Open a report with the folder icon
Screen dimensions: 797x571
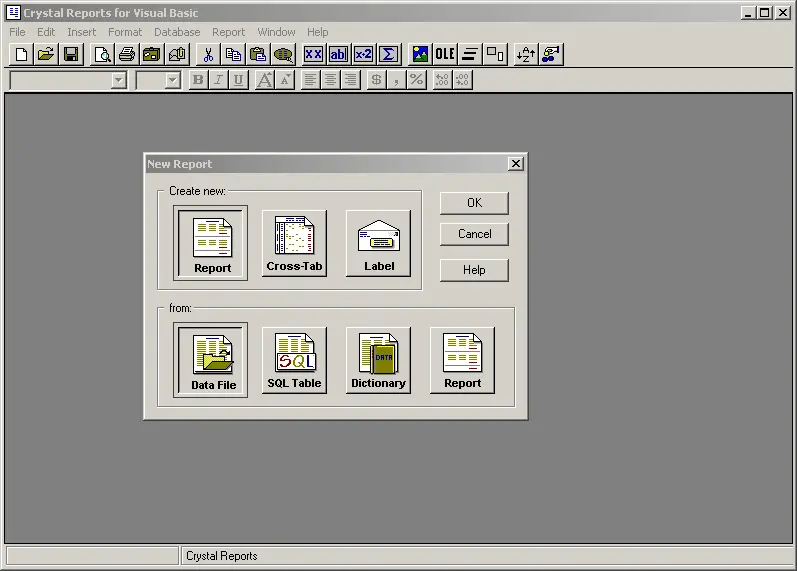46,54
